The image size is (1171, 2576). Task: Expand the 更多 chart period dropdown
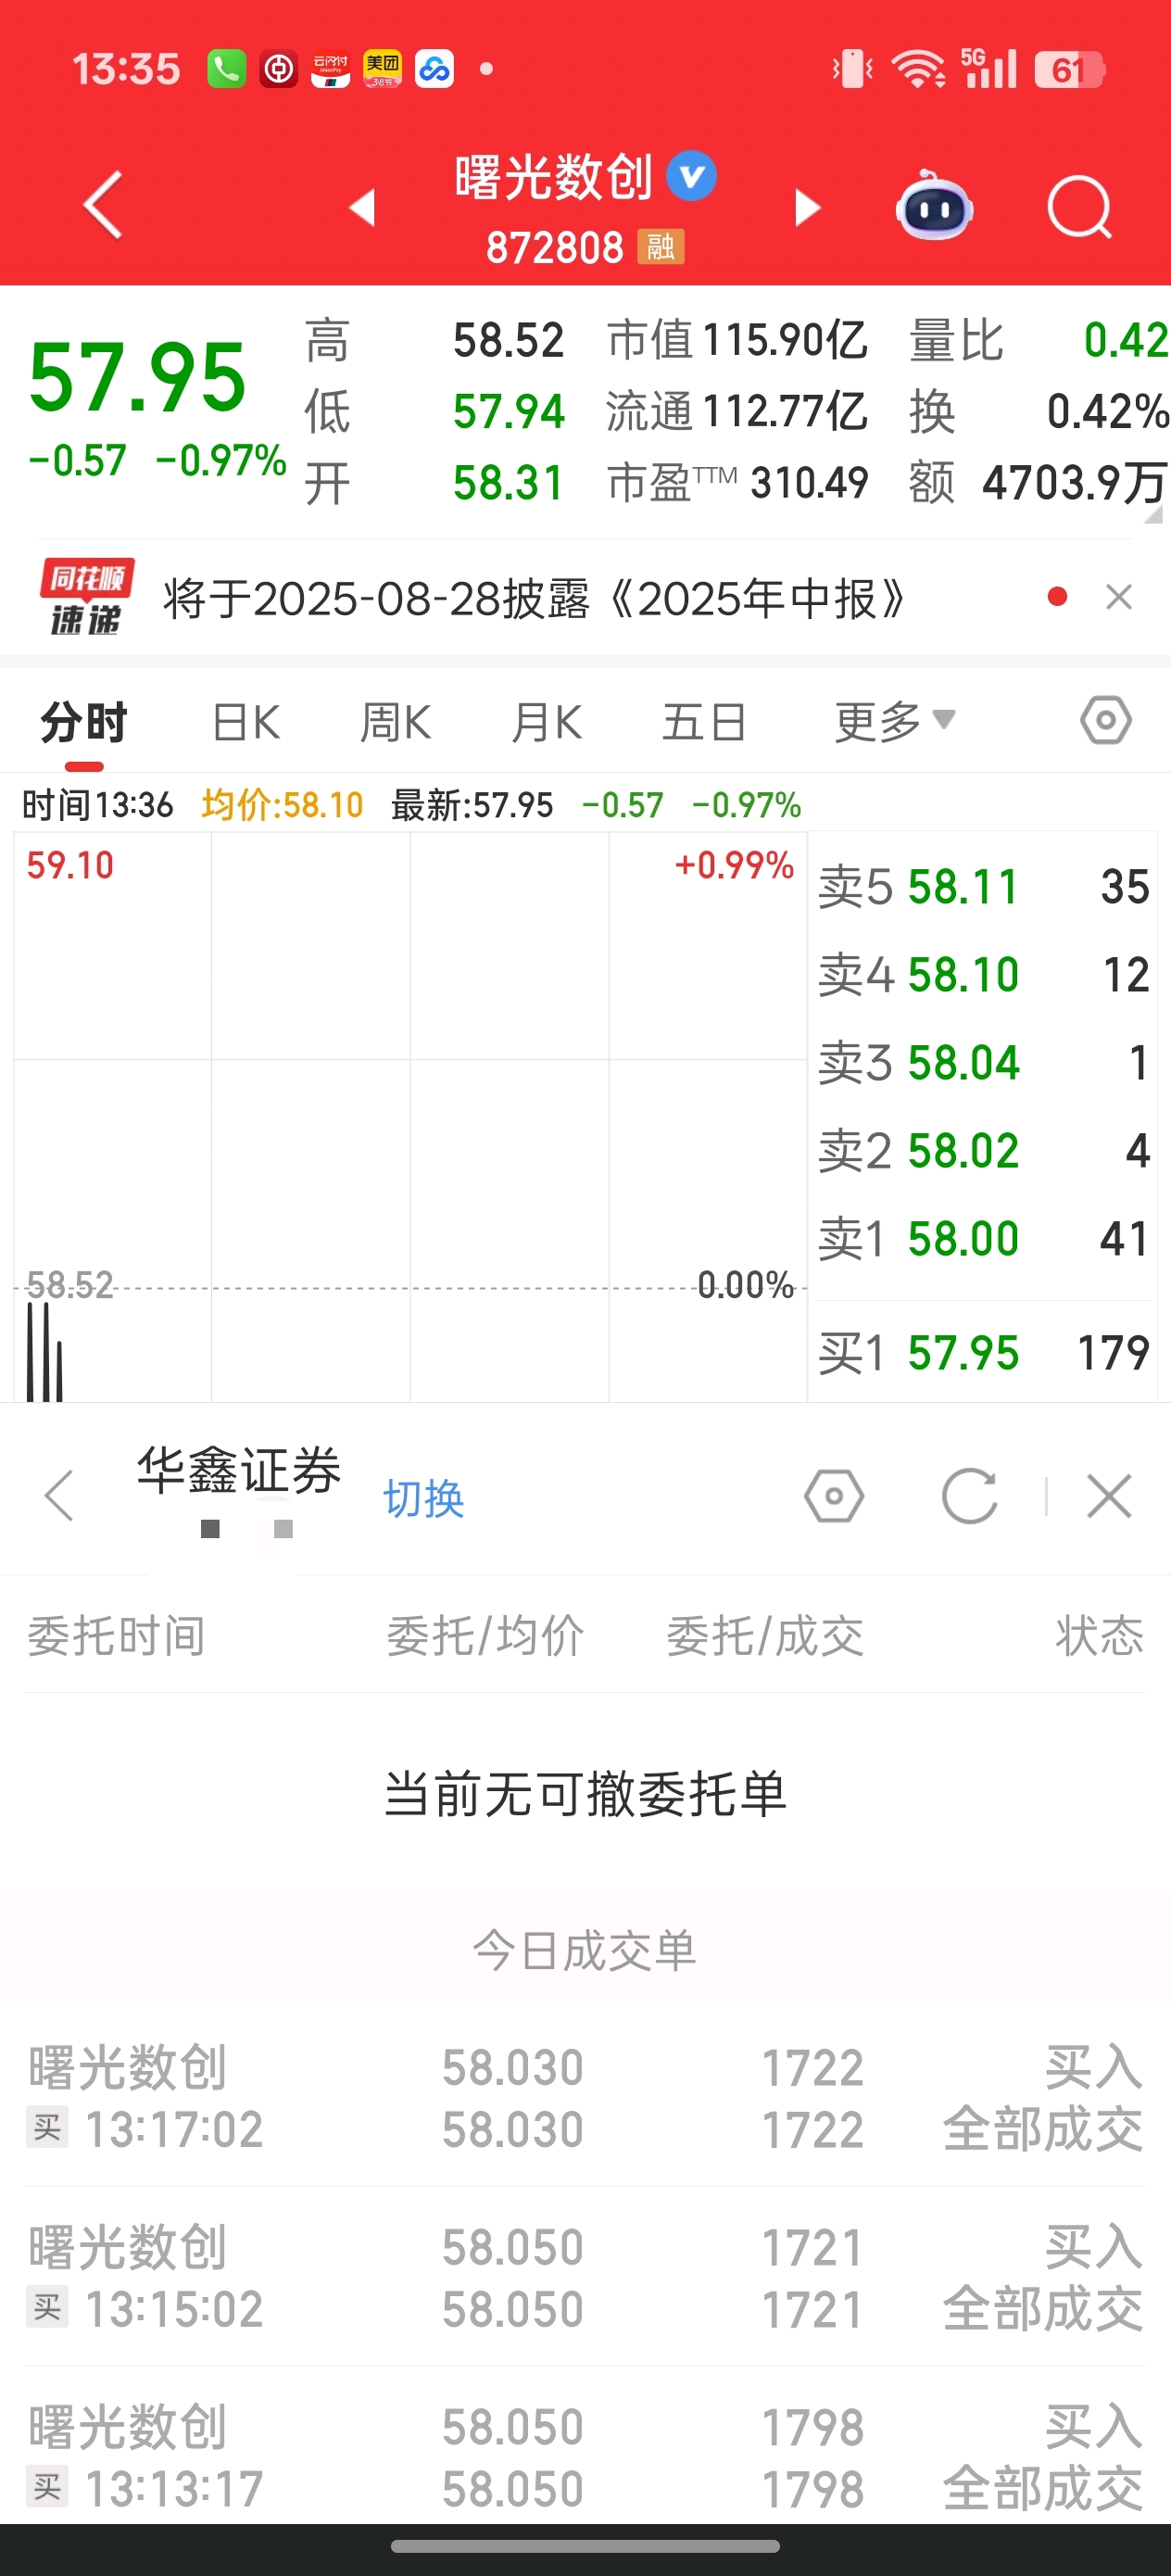point(895,721)
